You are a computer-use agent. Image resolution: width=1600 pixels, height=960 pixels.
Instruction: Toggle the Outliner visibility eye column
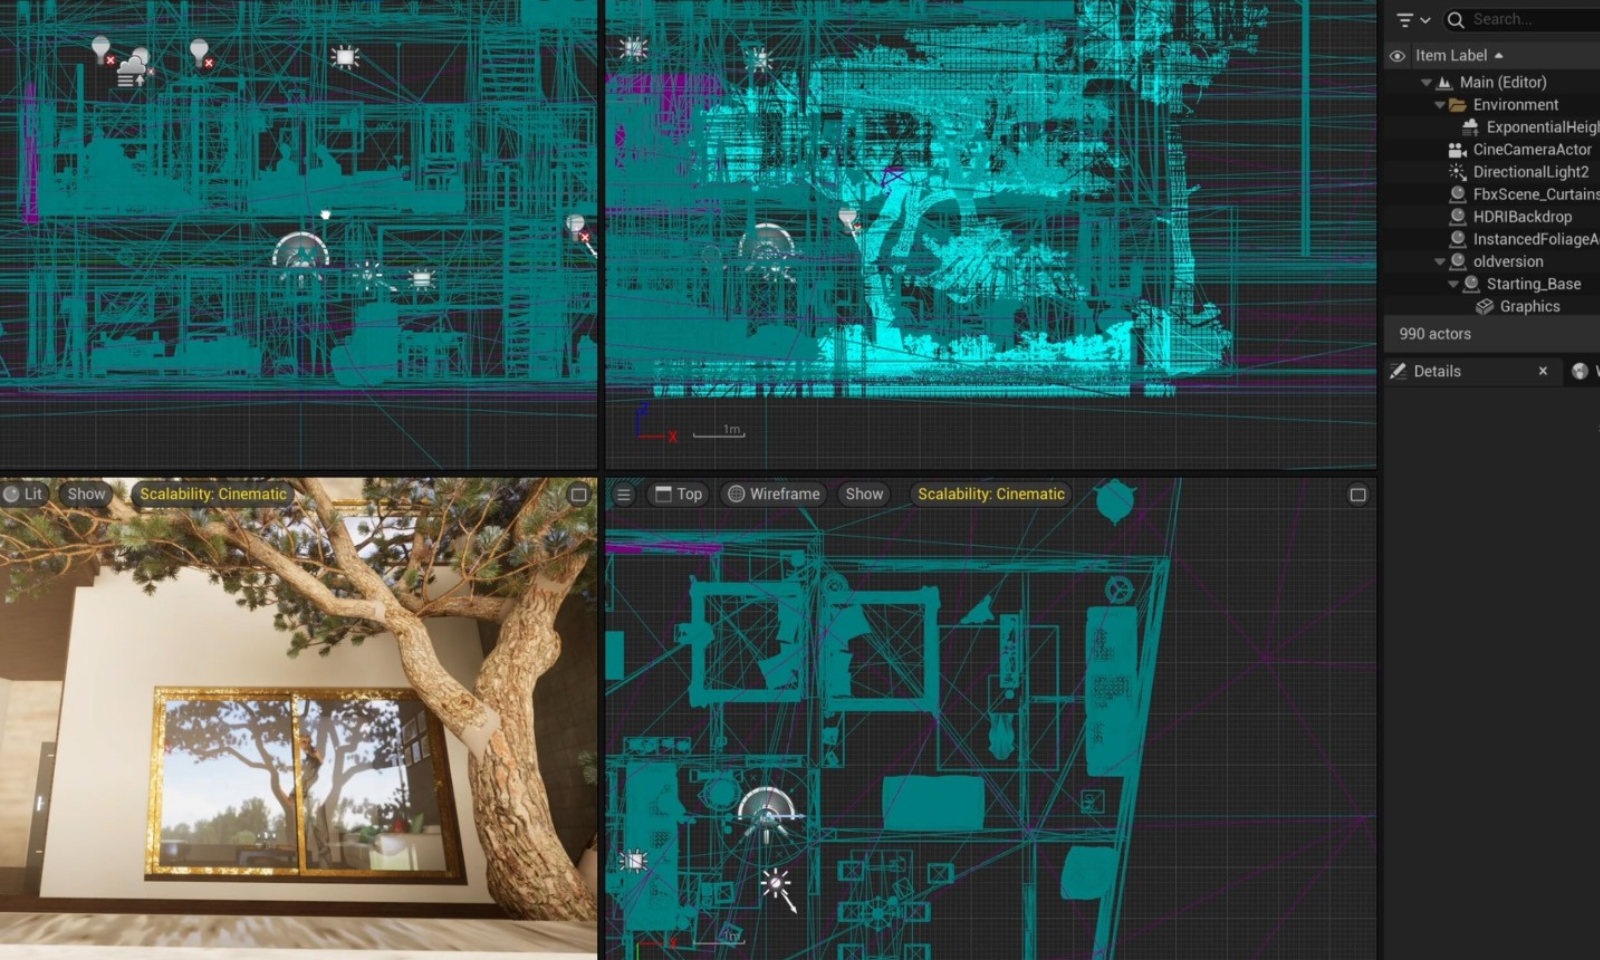[x=1397, y=56]
